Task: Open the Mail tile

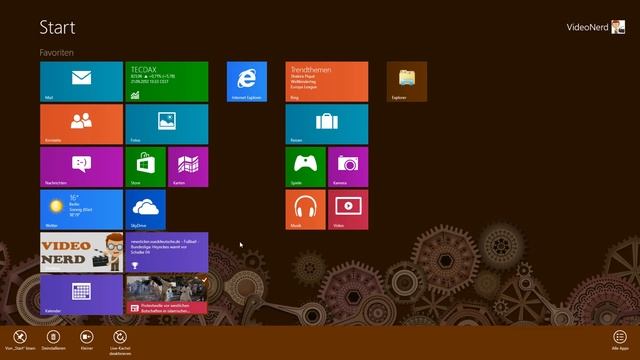Action: pos(81,82)
